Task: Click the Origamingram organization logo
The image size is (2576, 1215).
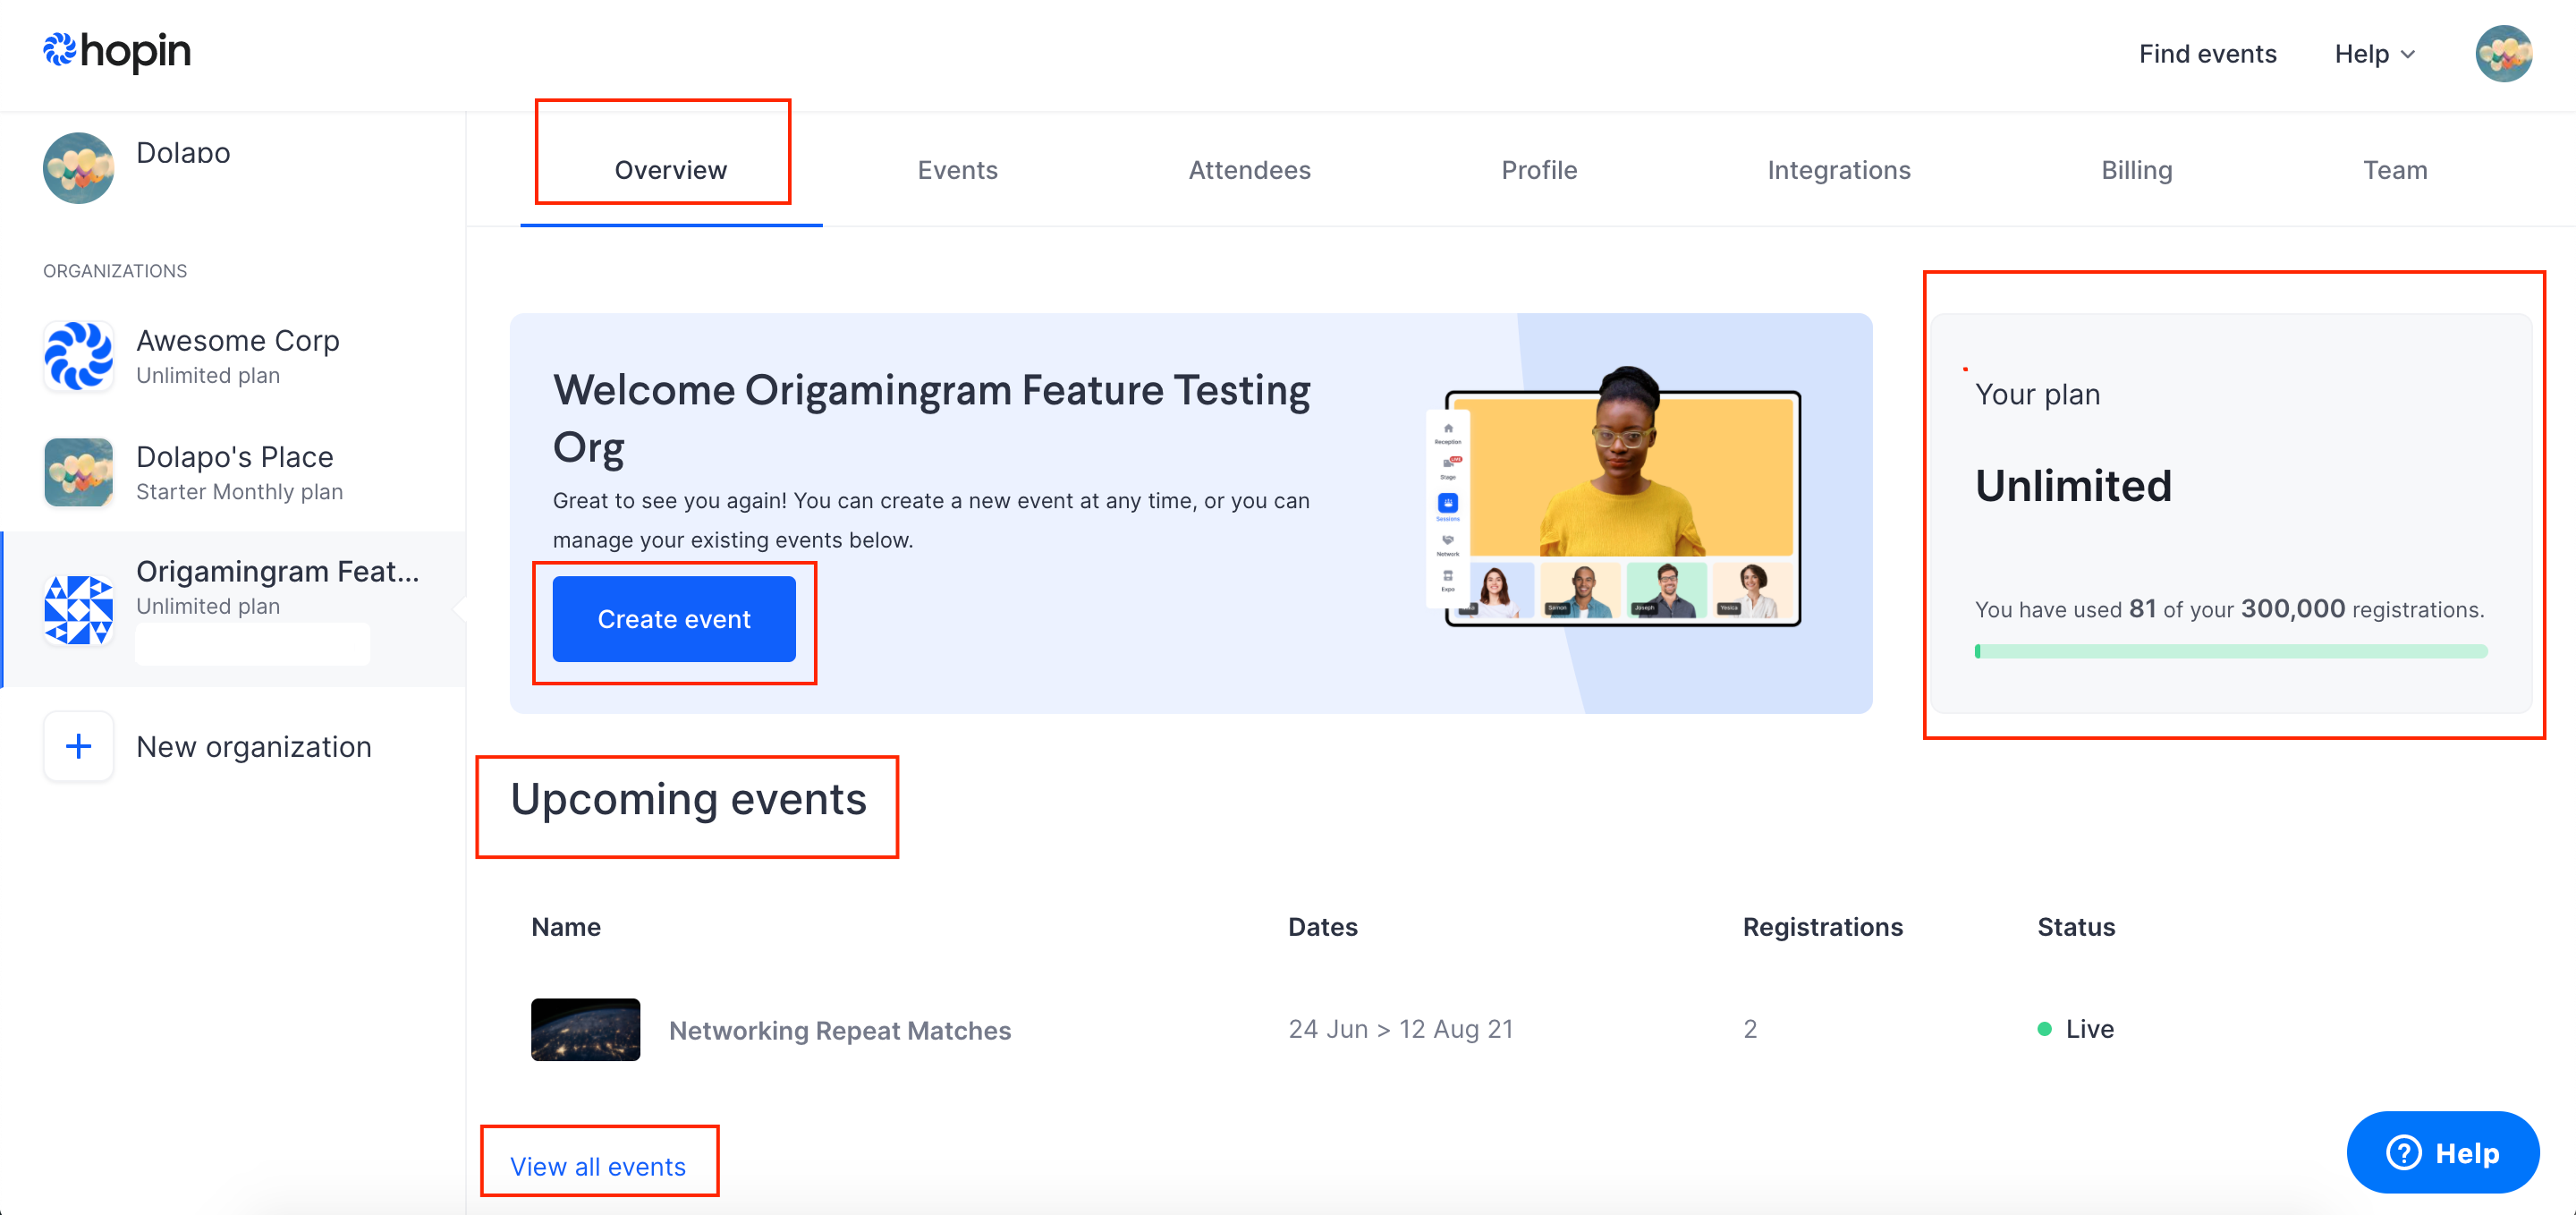Action: click(78, 608)
